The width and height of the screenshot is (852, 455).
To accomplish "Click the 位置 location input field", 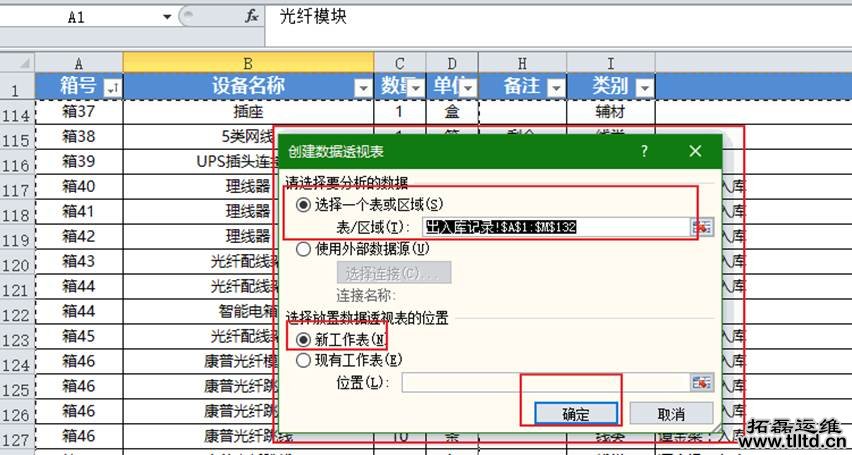I will point(546,382).
